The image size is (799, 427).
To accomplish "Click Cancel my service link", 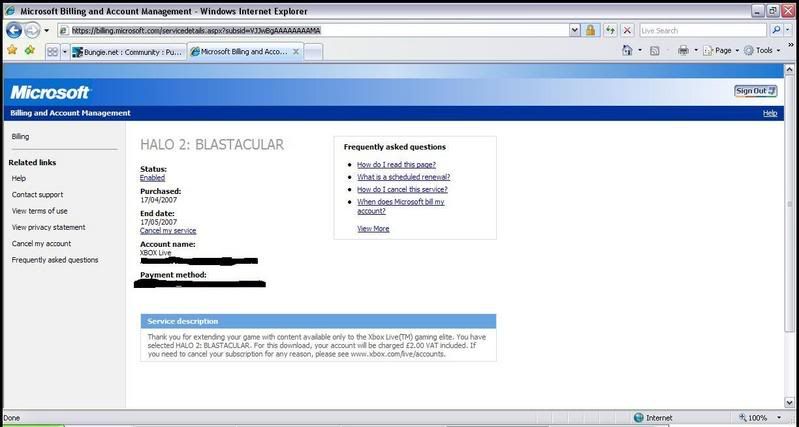I will pyautogui.click(x=168, y=231).
